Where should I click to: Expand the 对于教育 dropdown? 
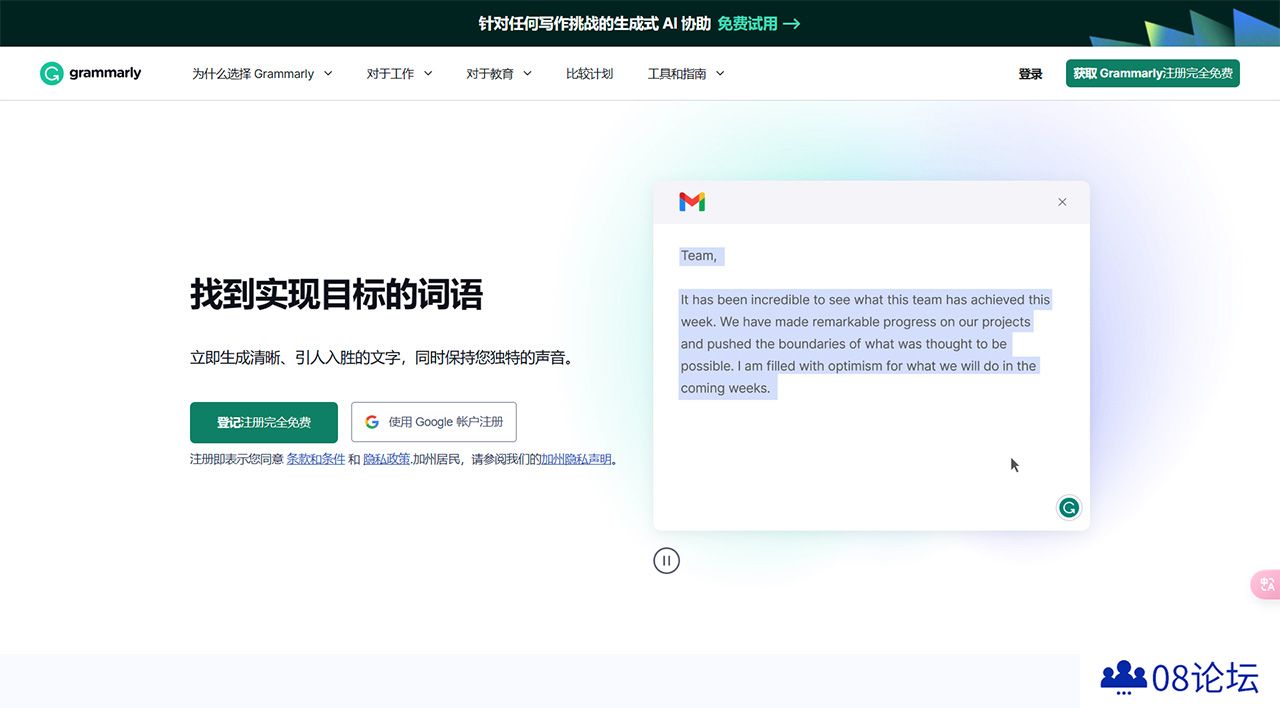coord(499,74)
